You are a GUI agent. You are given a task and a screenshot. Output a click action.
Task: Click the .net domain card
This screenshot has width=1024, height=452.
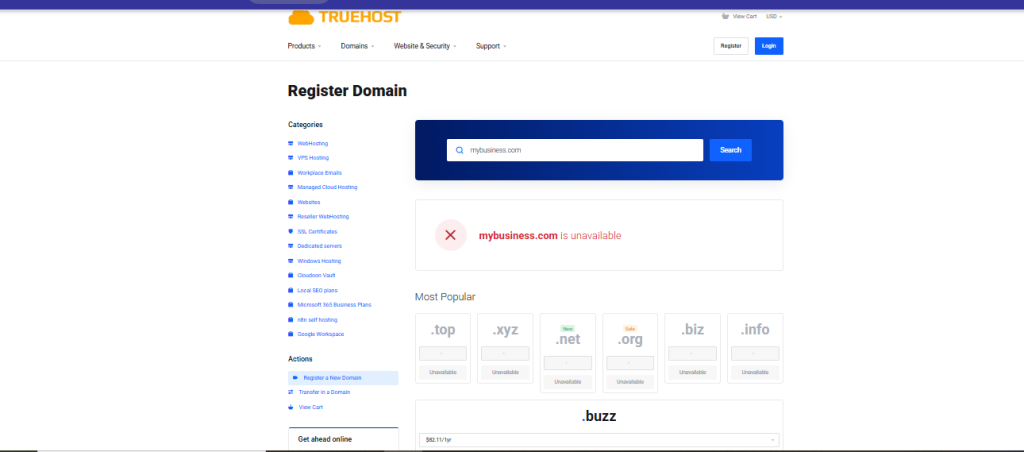pos(568,353)
